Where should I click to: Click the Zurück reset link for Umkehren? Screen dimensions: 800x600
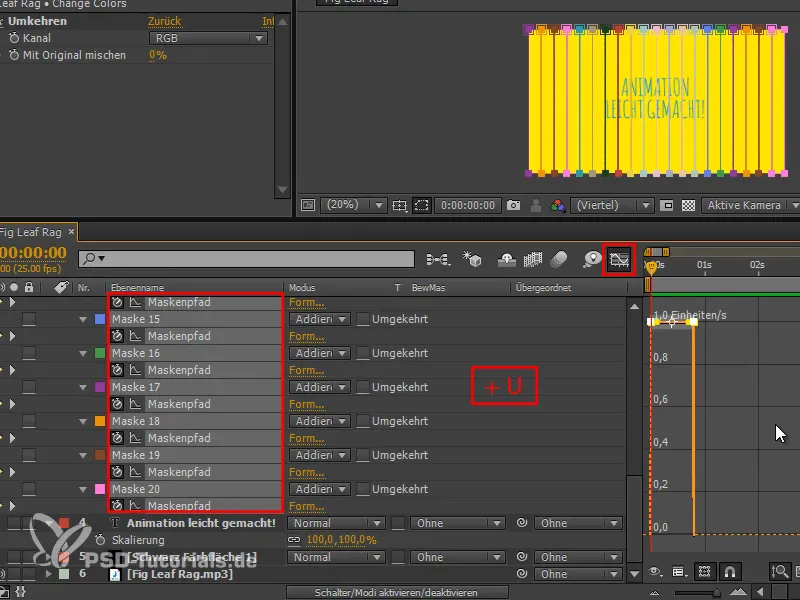click(164, 21)
